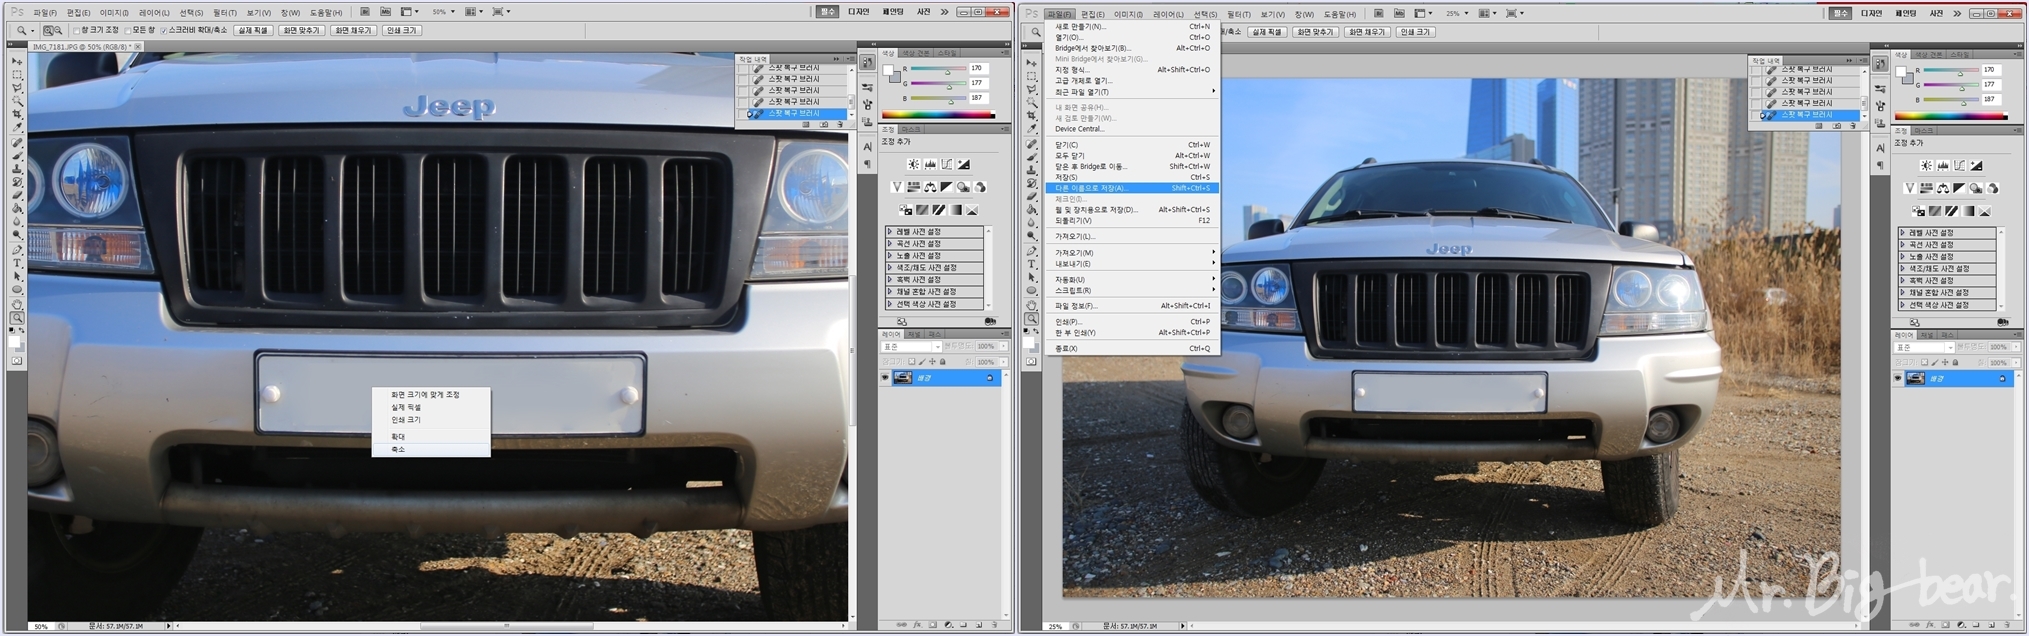Image resolution: width=2029 pixels, height=636 pixels.
Task: Click 화면 채우기 button in right options bar
Action: point(1366,32)
